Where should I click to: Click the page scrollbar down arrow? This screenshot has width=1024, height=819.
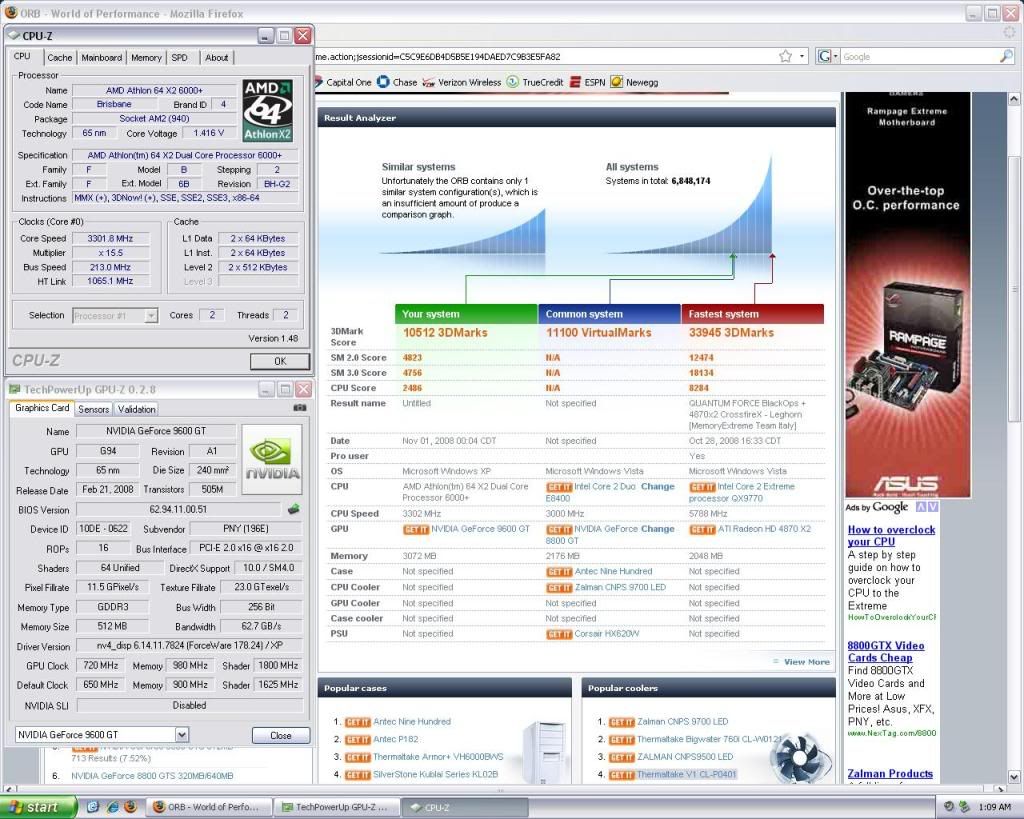coord(1014,777)
